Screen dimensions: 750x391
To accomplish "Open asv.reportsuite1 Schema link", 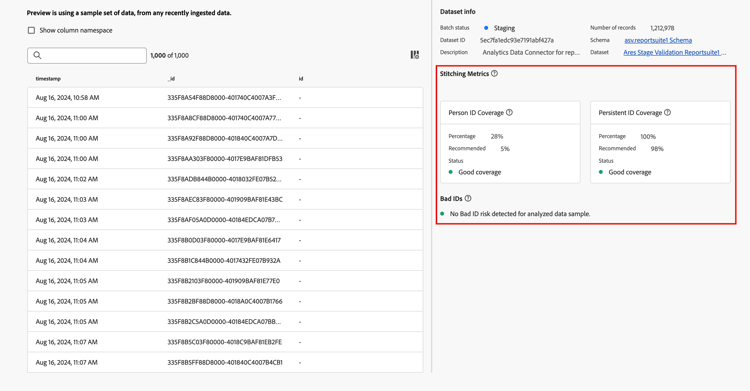I will click(658, 40).
